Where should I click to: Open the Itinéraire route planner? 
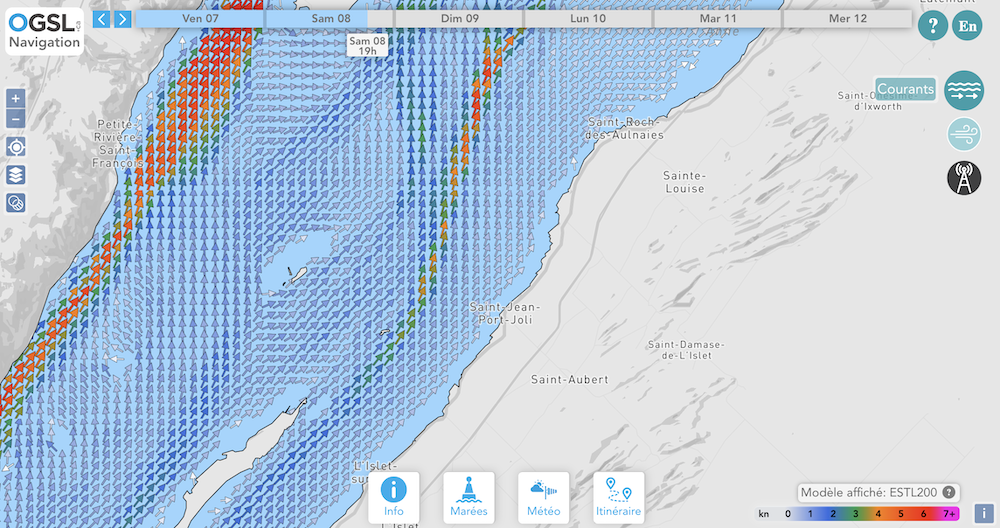pyautogui.click(x=619, y=498)
